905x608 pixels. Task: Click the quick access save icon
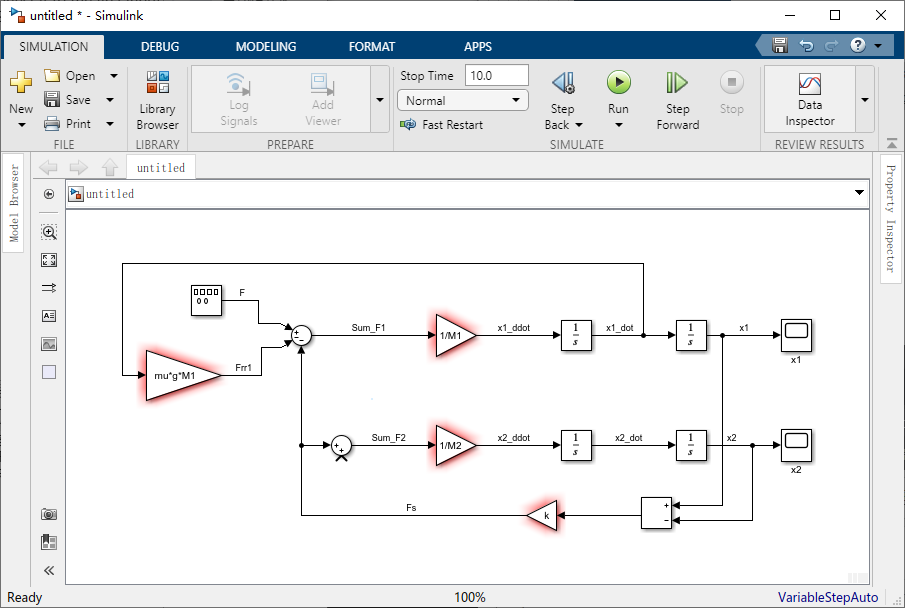coord(780,45)
